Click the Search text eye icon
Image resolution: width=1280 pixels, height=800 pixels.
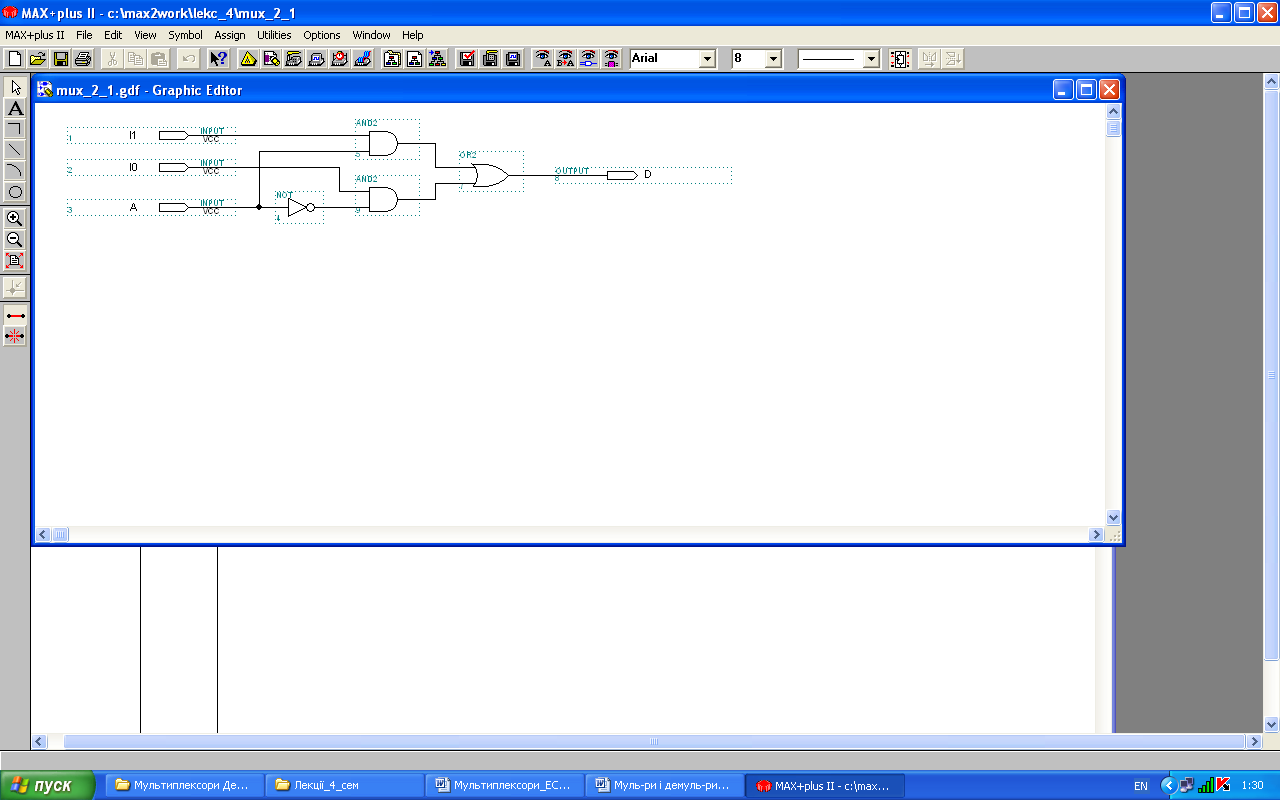[x=543, y=59]
